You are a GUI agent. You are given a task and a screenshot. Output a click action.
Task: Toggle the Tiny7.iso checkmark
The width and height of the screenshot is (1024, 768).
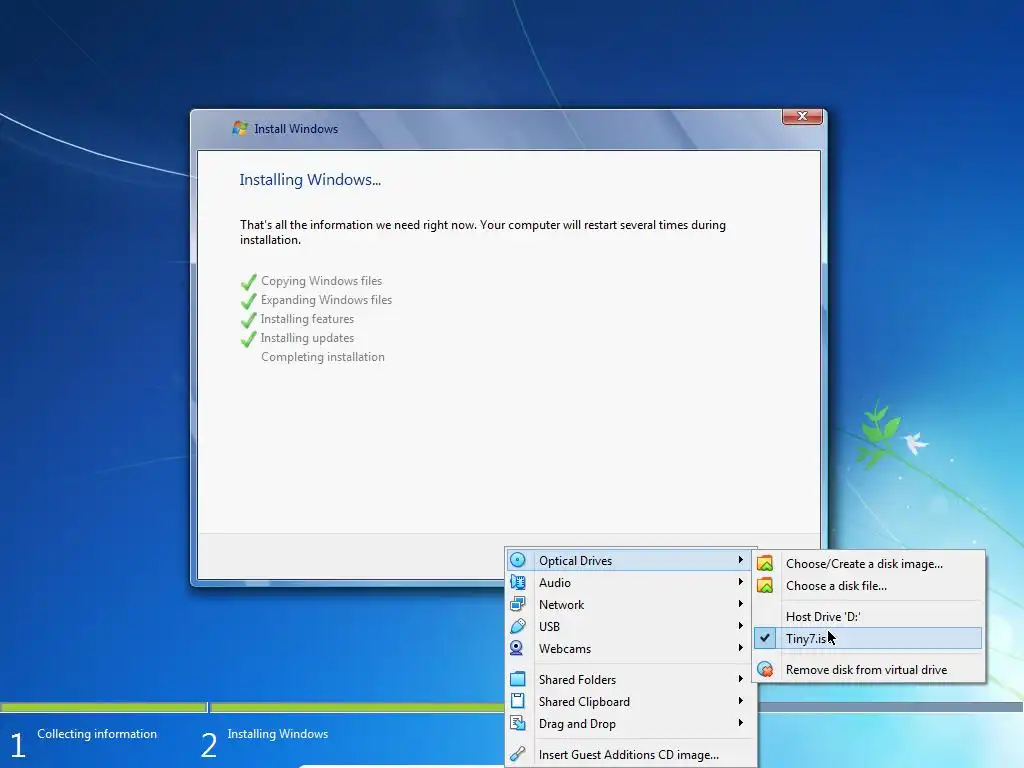click(765, 638)
